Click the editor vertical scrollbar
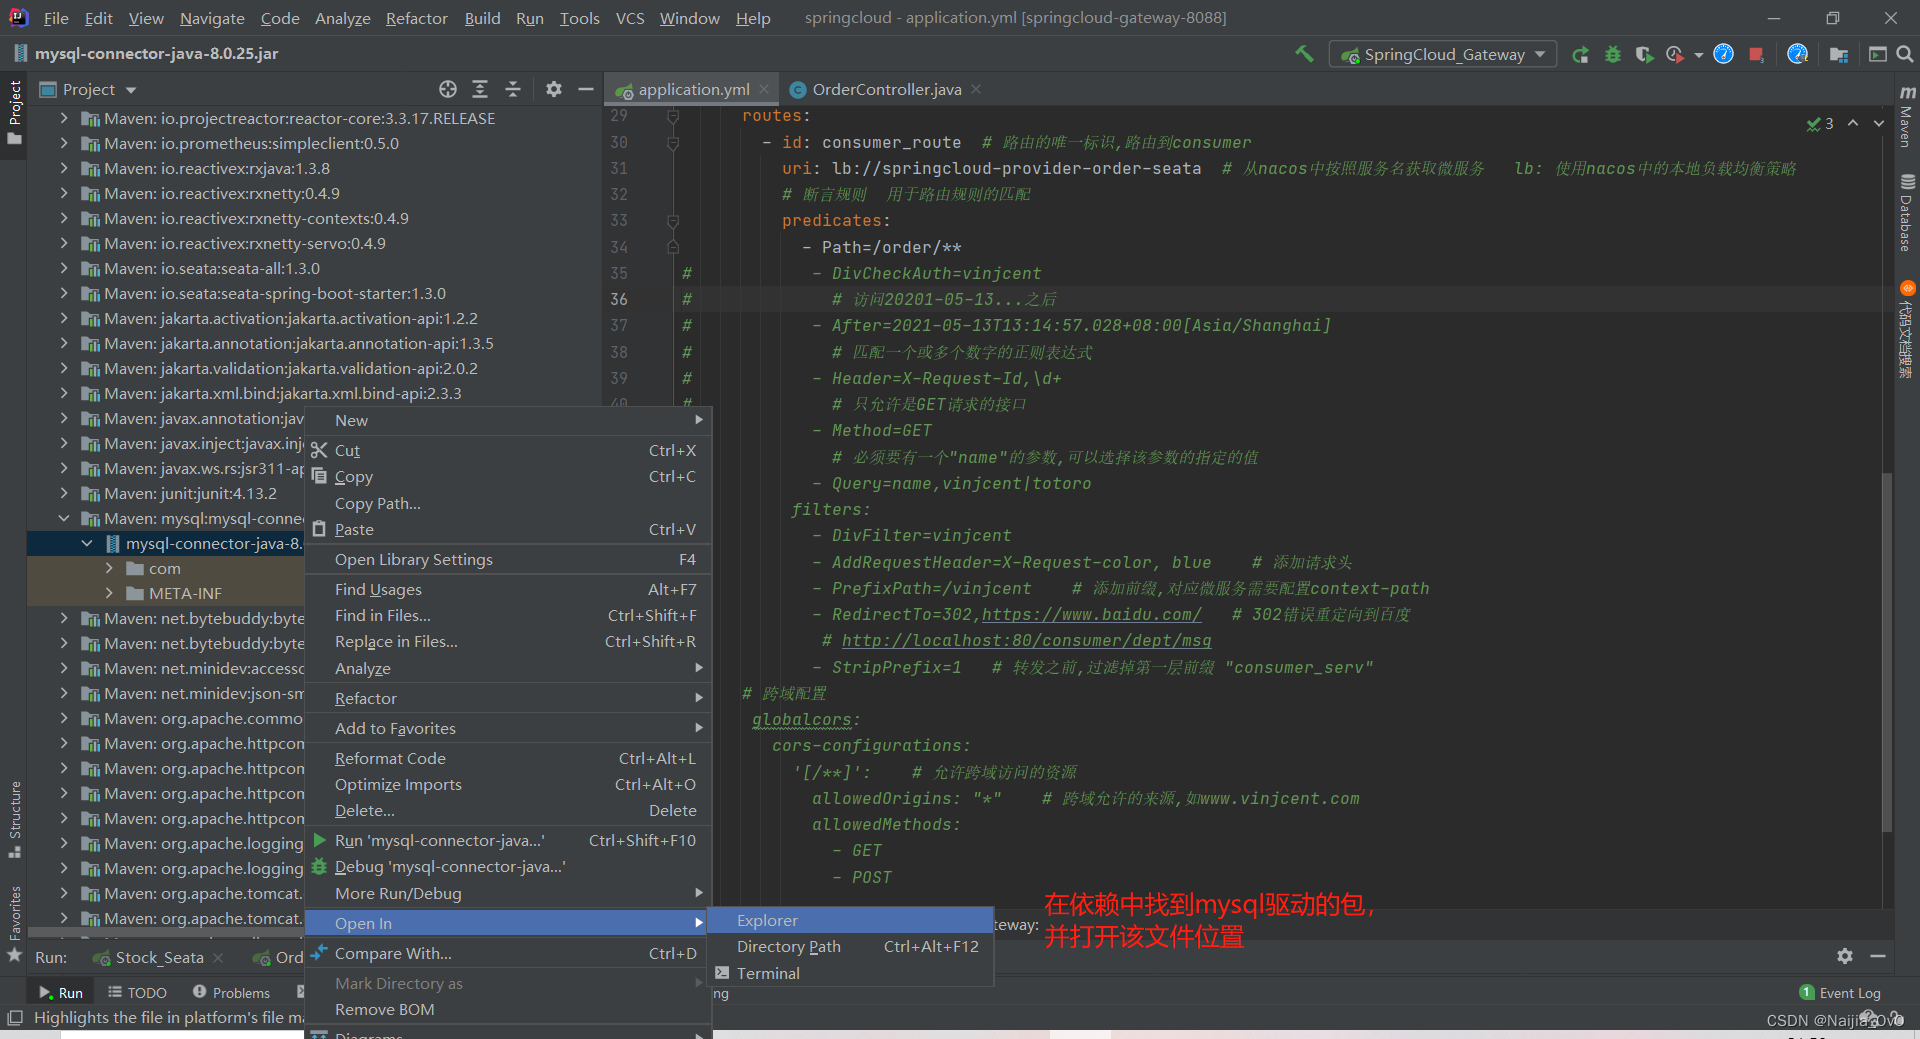 1887,650
